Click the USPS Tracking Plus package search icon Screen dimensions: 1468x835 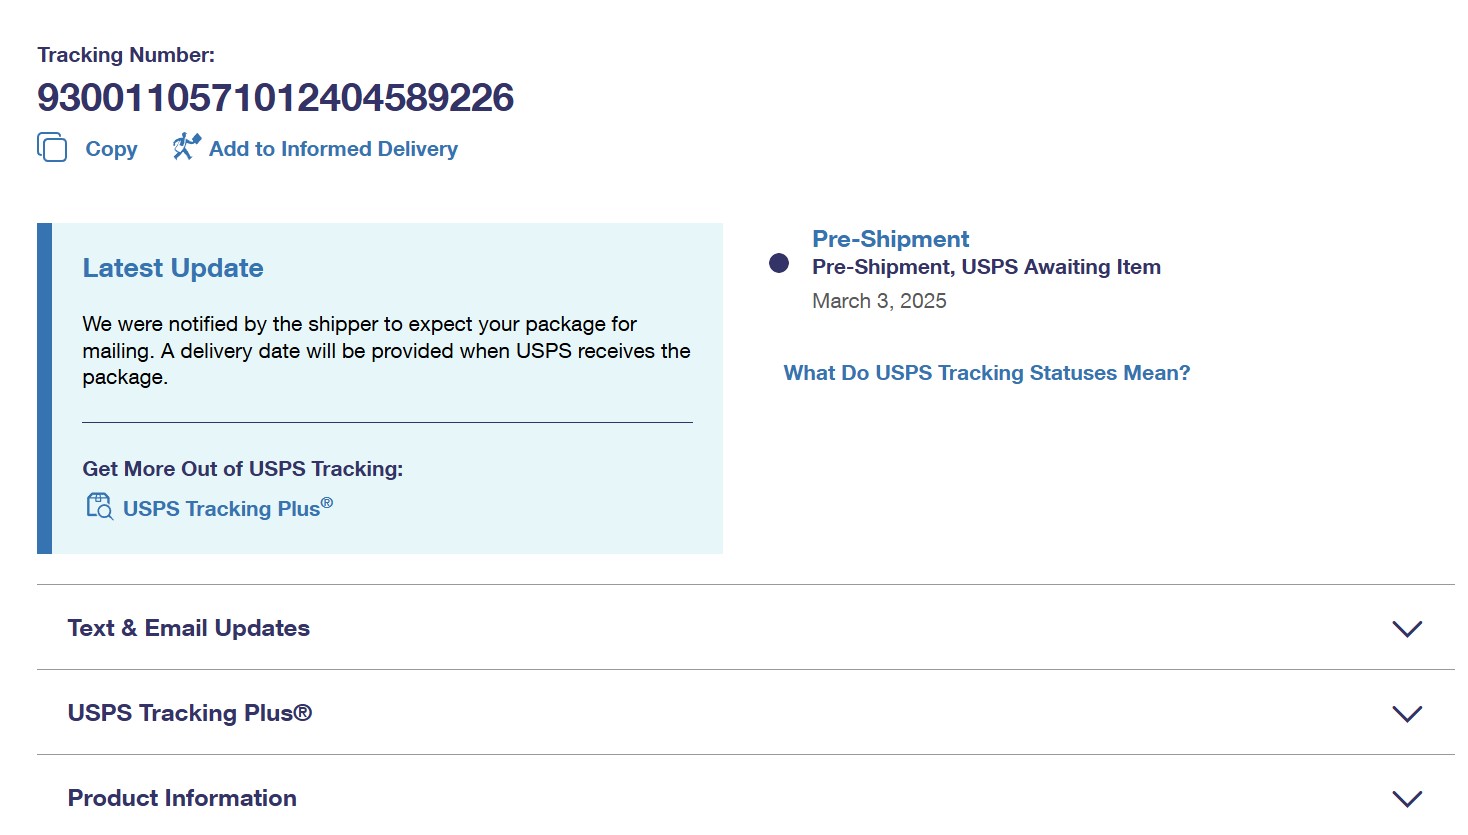tap(99, 507)
